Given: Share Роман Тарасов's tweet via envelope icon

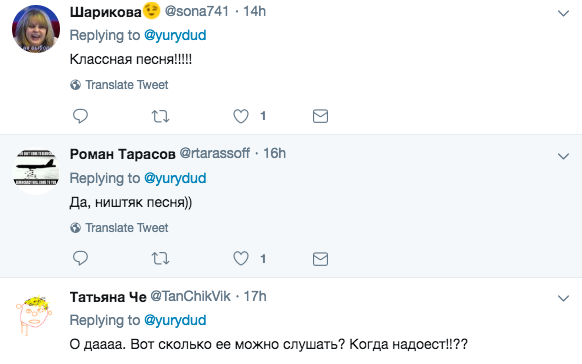Looking at the screenshot, I should coord(320,259).
